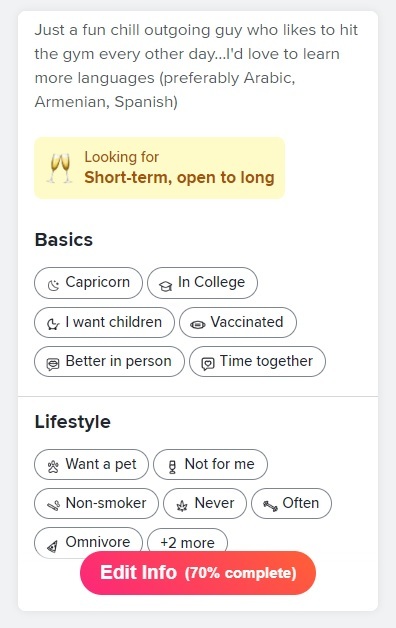Screen dimensions: 396x628
Task: Click the moon icon beside Capricorn
Action: pos(53,285)
